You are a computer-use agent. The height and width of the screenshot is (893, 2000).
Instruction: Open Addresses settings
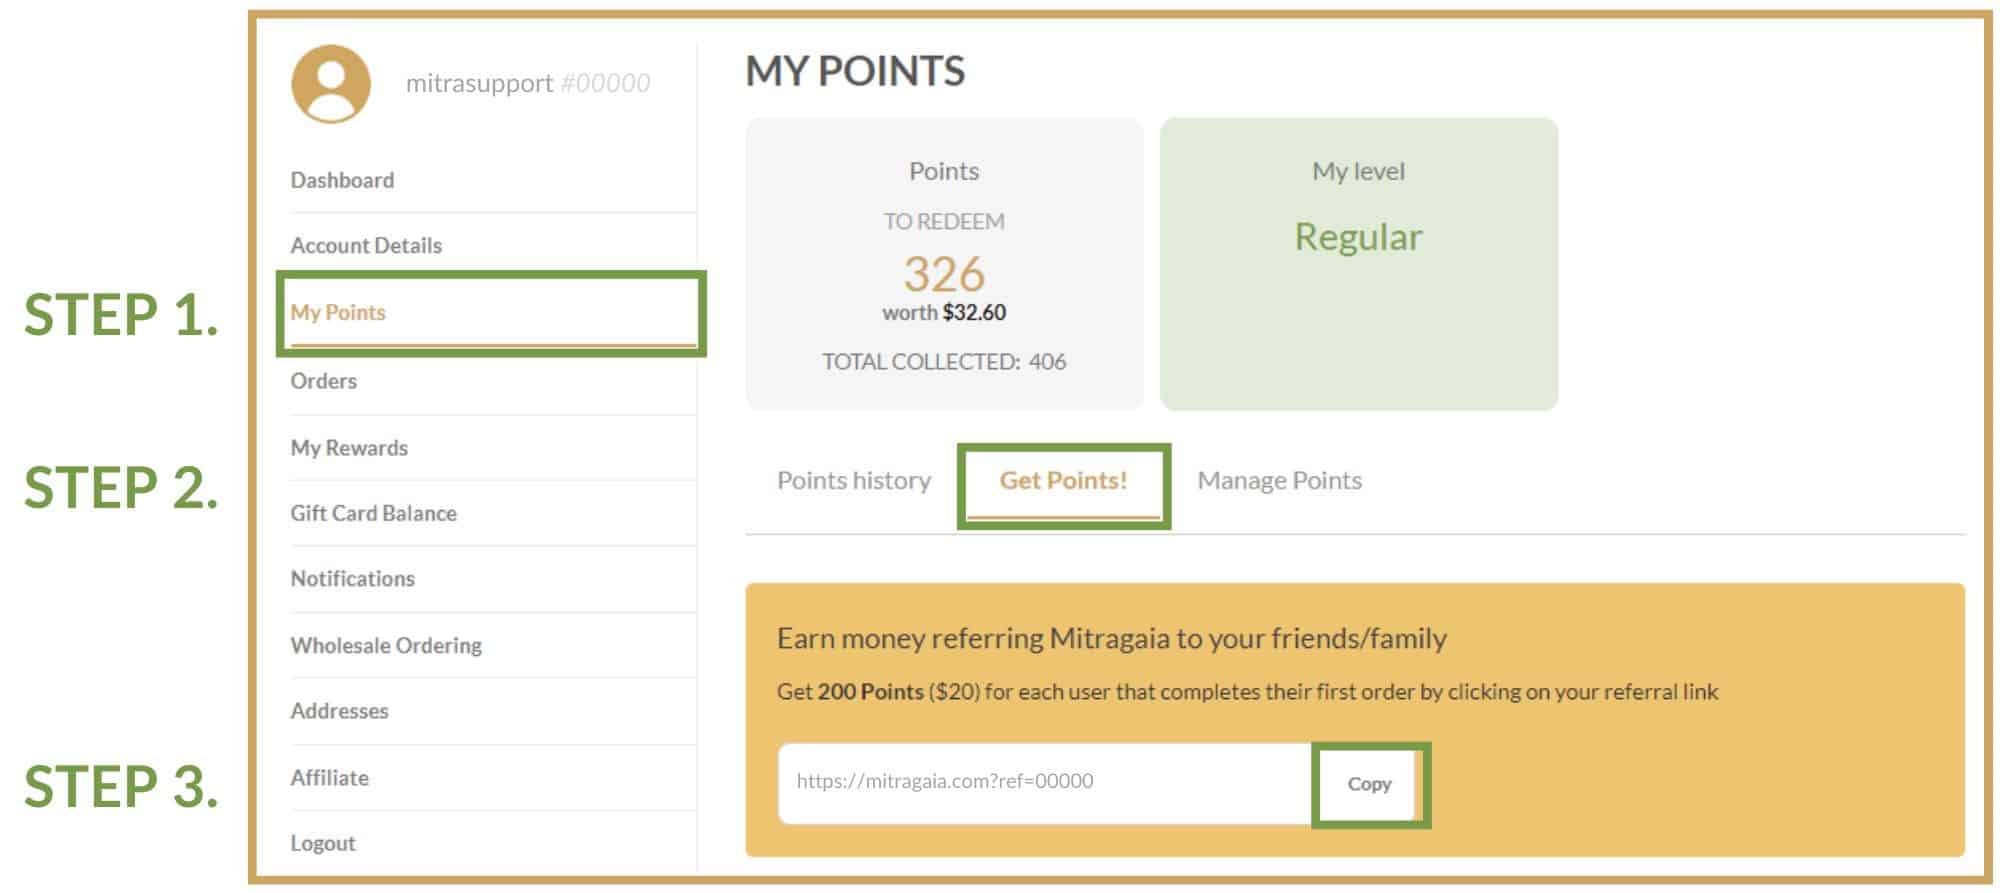tap(339, 711)
